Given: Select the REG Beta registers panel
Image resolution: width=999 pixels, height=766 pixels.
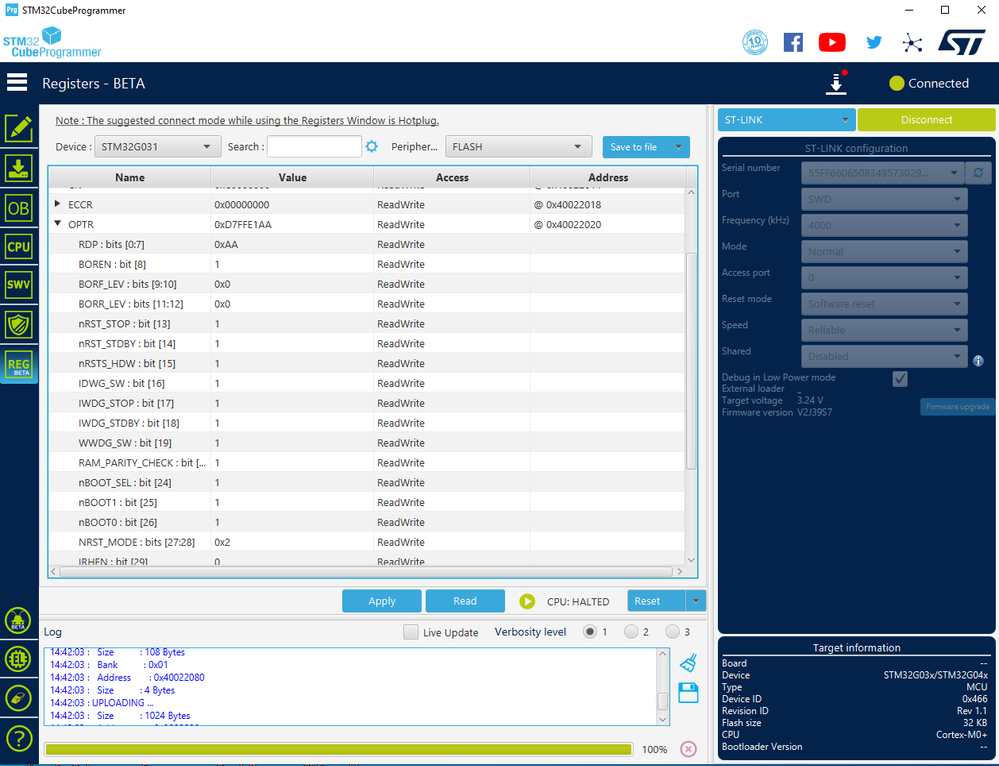Looking at the screenshot, I should coord(18,366).
